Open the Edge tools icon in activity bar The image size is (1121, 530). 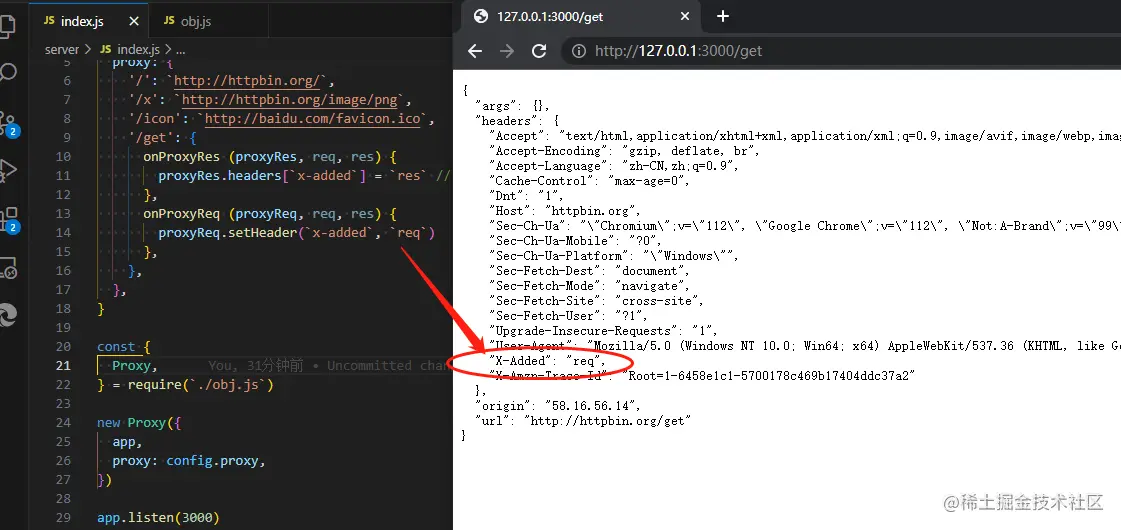[7, 315]
